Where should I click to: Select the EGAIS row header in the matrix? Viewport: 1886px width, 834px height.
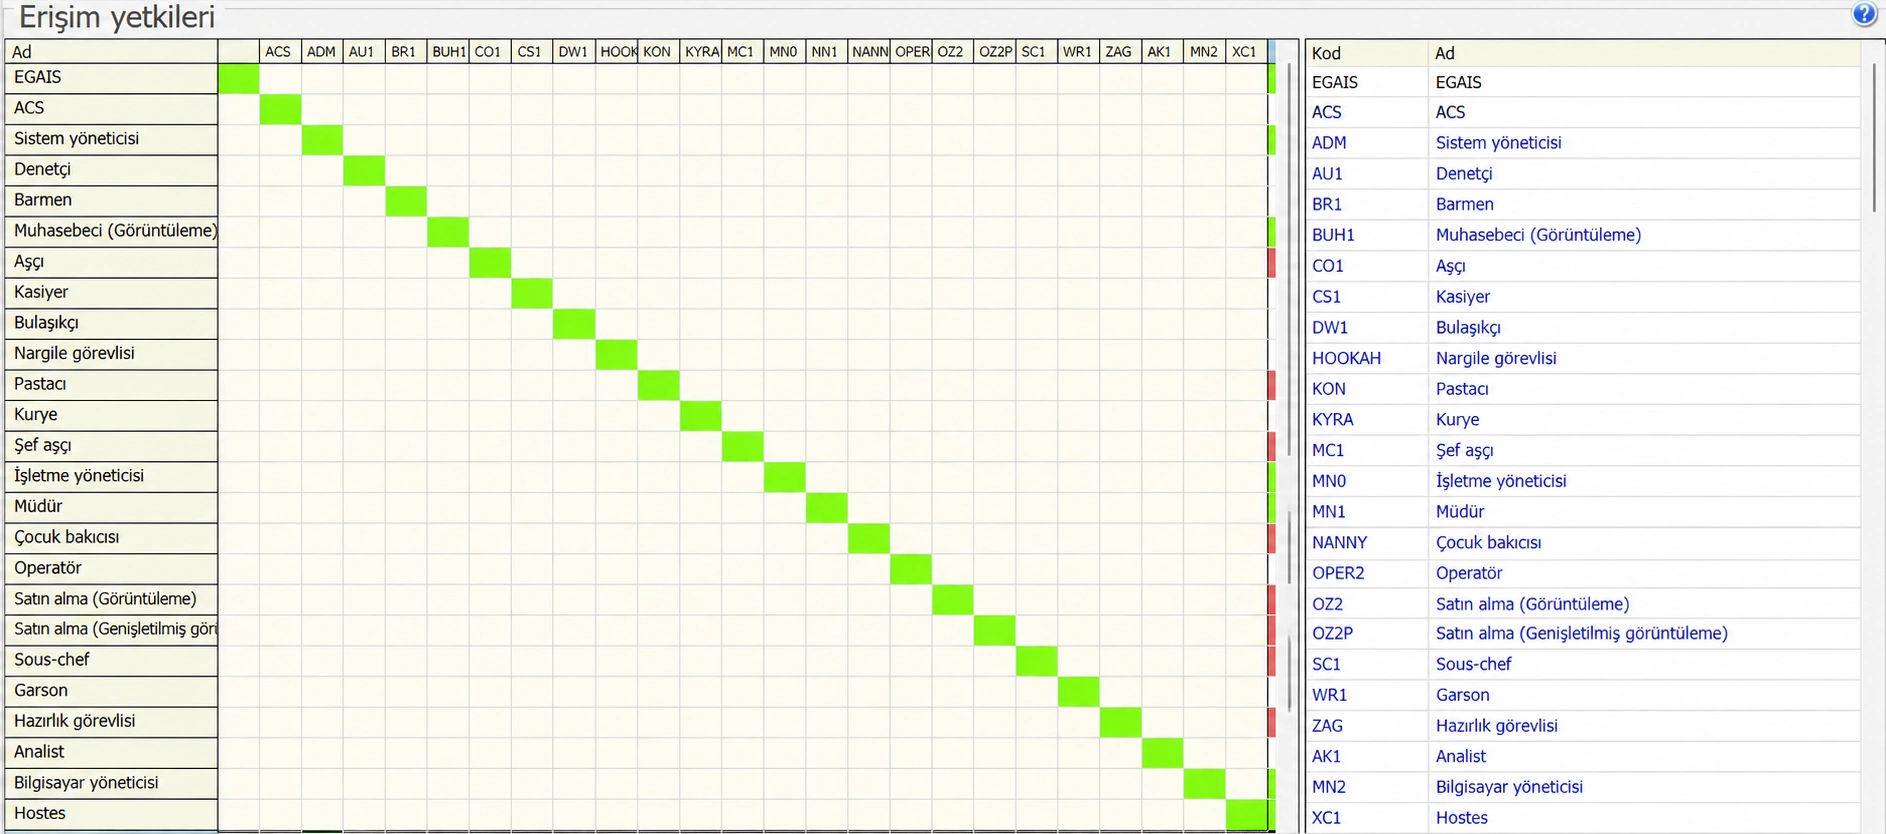pos(111,78)
